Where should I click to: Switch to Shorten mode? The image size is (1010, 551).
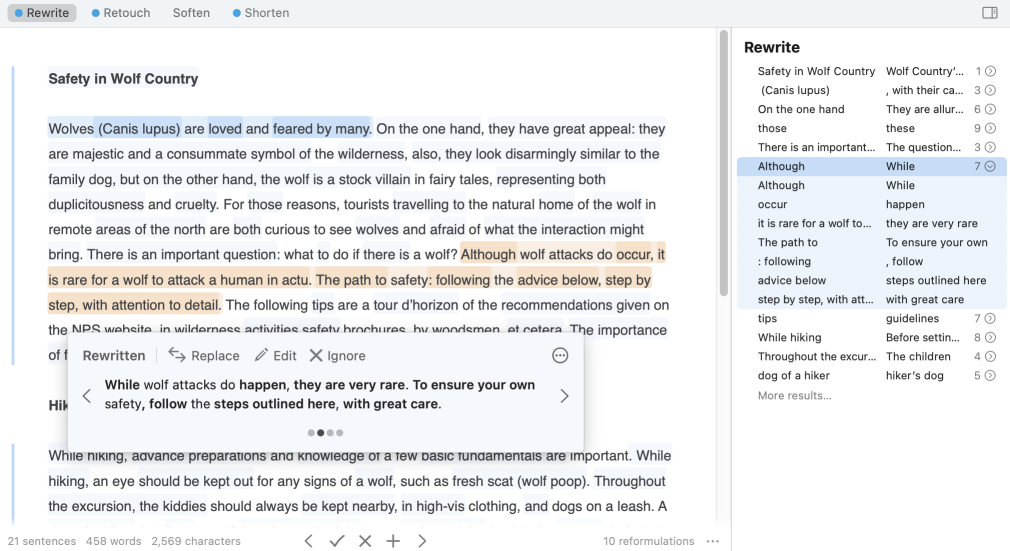[260, 13]
